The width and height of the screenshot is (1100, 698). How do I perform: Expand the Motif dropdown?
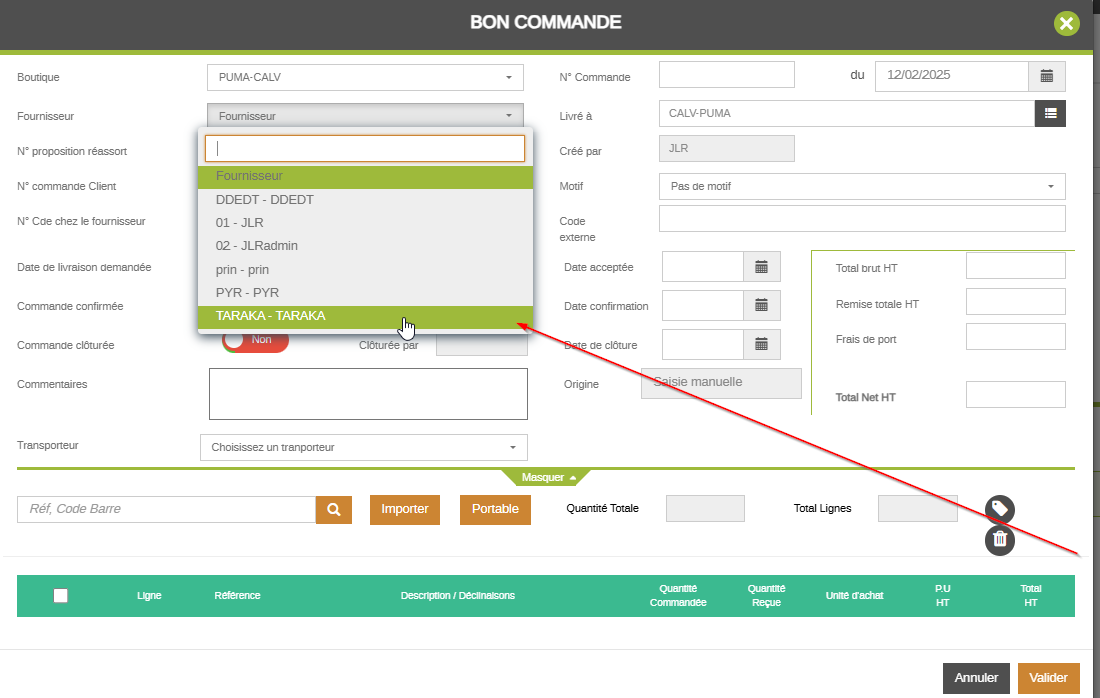point(861,186)
